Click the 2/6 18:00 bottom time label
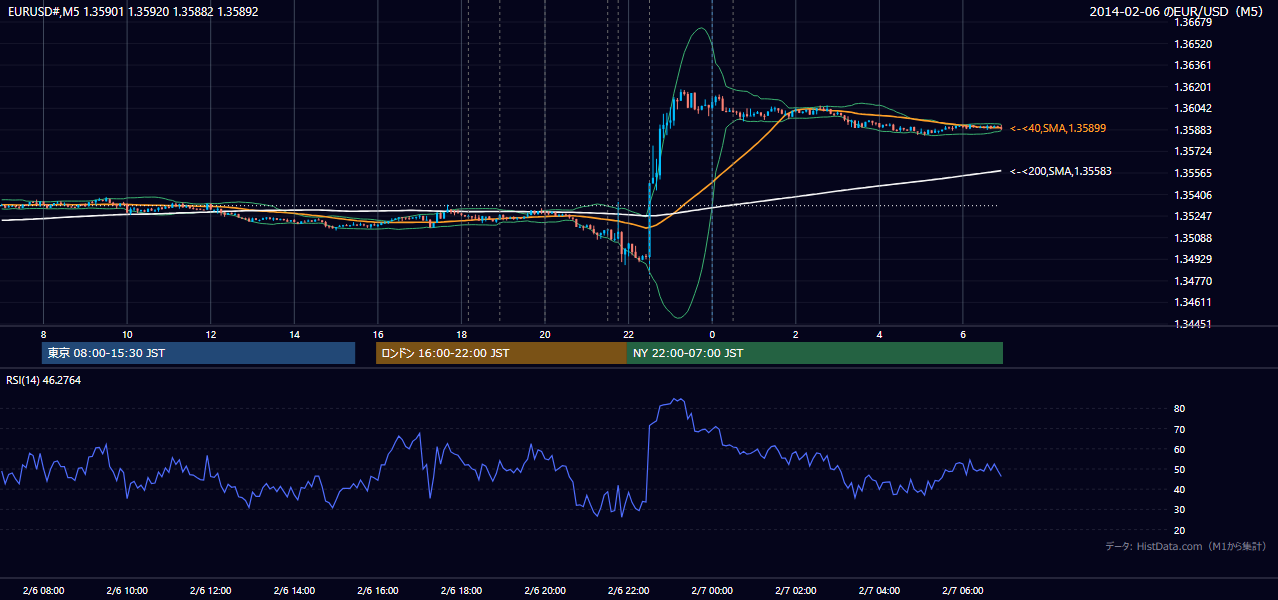The image size is (1278, 600). click(461, 590)
